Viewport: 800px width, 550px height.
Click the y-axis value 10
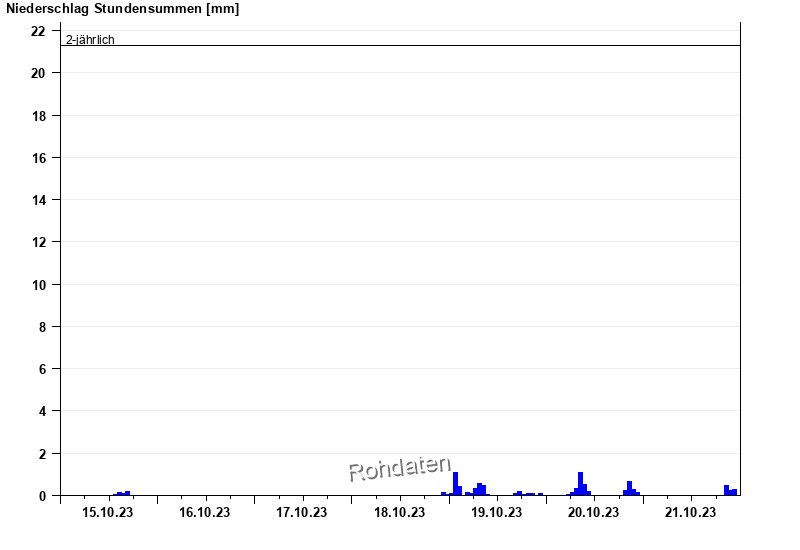[38, 285]
